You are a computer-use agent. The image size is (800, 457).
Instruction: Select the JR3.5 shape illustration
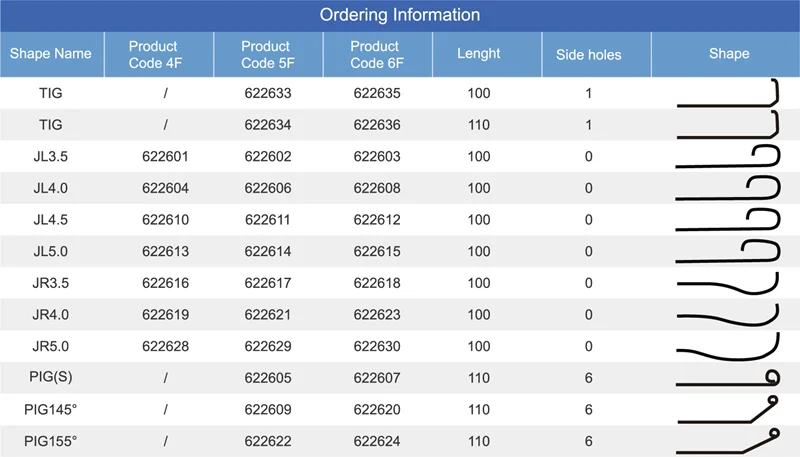(x=728, y=283)
